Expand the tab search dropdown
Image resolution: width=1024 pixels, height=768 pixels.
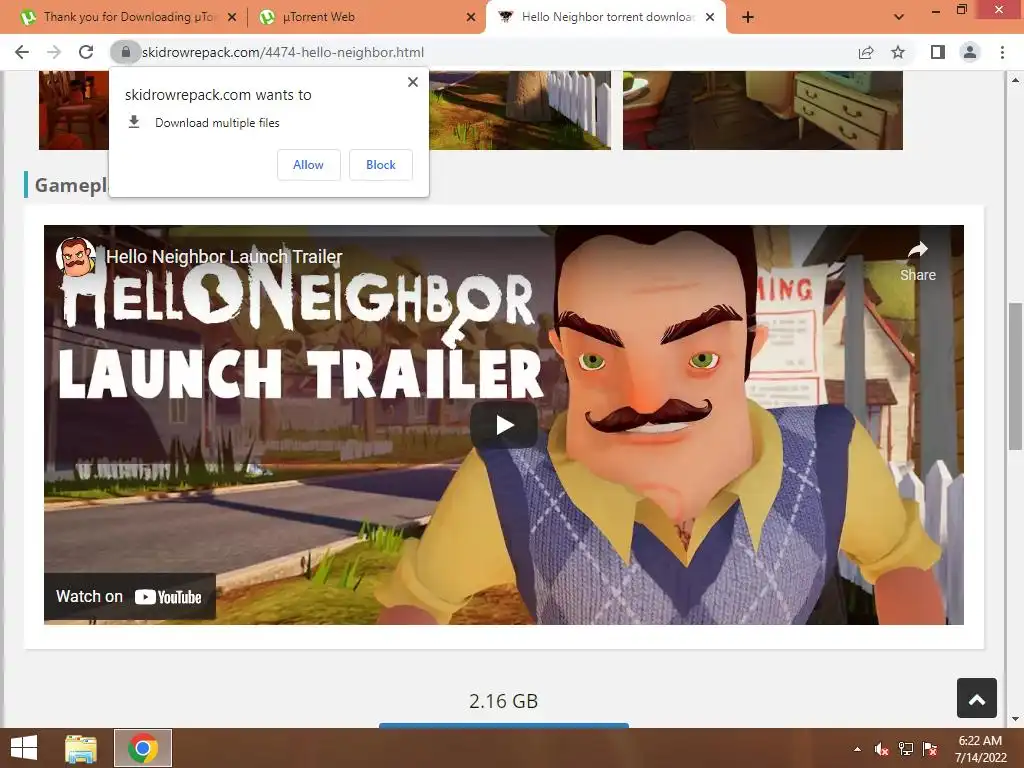click(x=899, y=18)
